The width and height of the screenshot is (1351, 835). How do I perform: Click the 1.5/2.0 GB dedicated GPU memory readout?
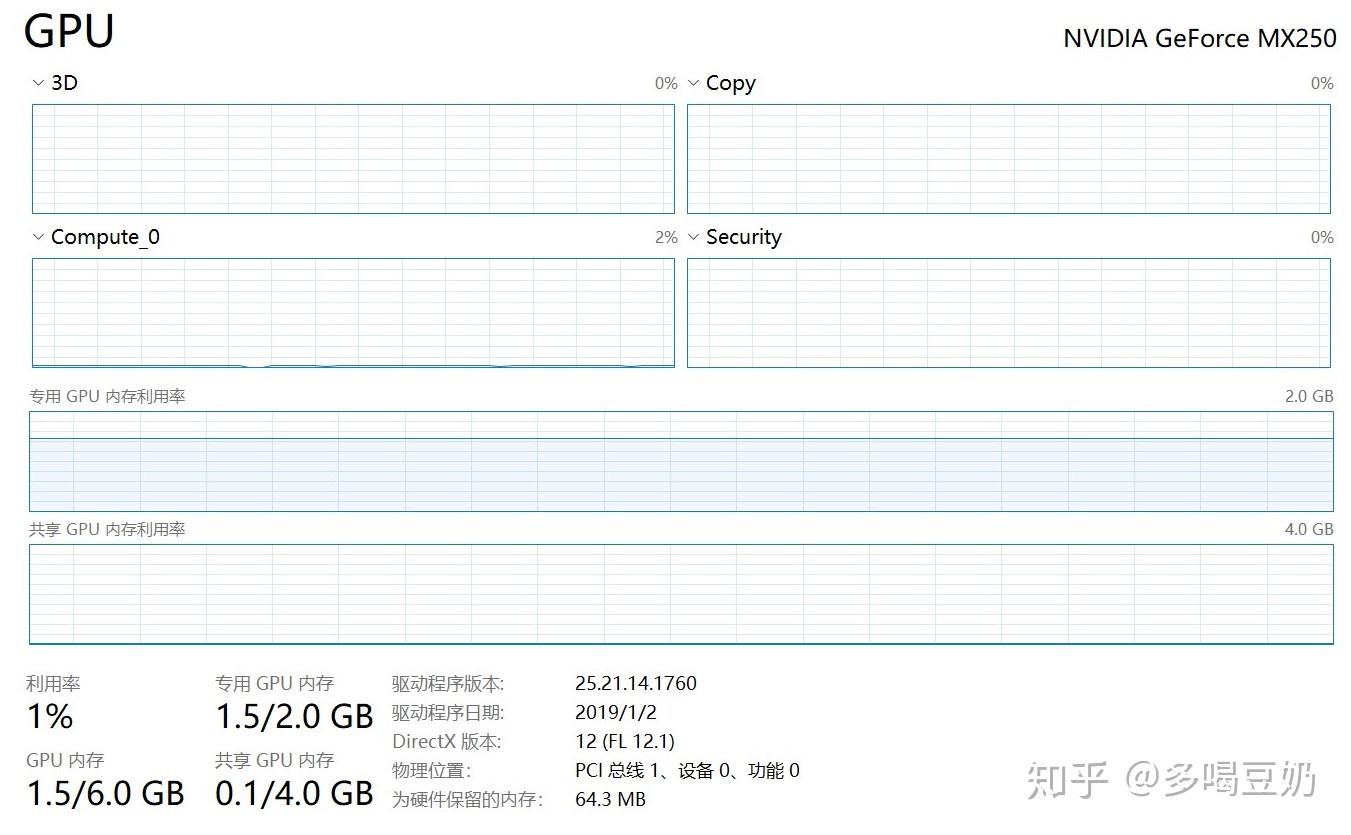(295, 716)
